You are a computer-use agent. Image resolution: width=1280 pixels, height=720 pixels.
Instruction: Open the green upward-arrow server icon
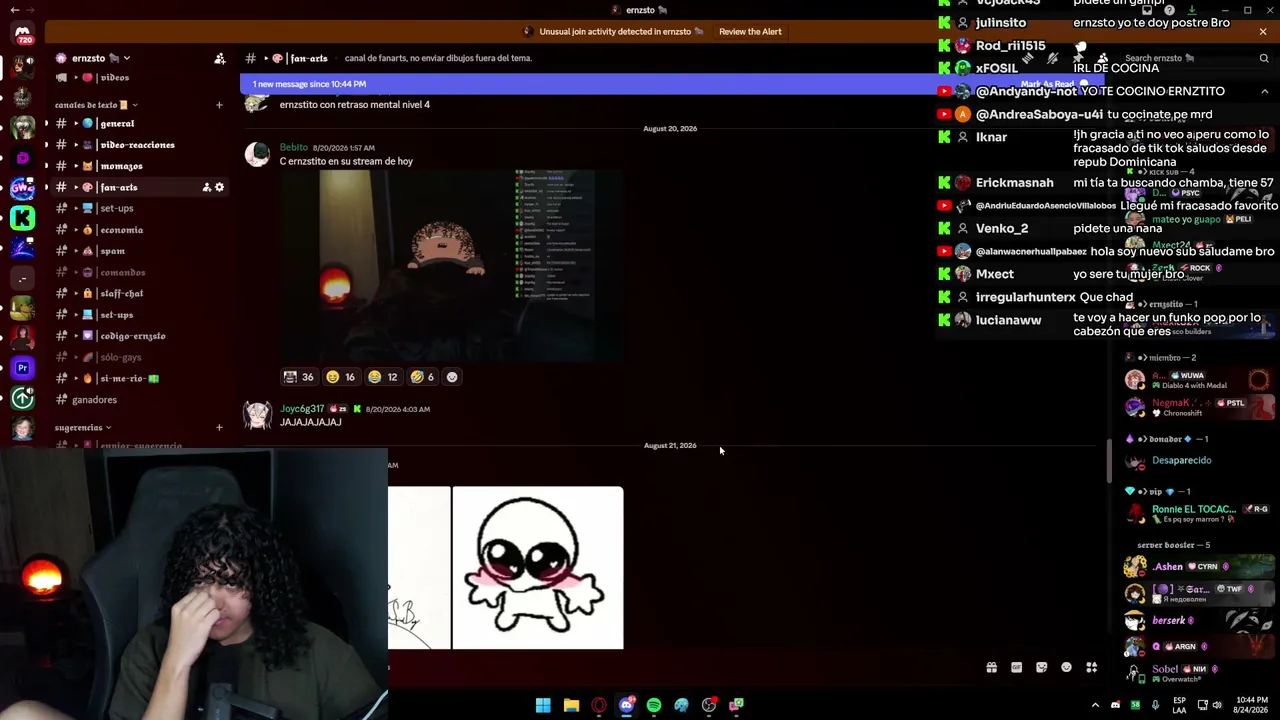22,398
